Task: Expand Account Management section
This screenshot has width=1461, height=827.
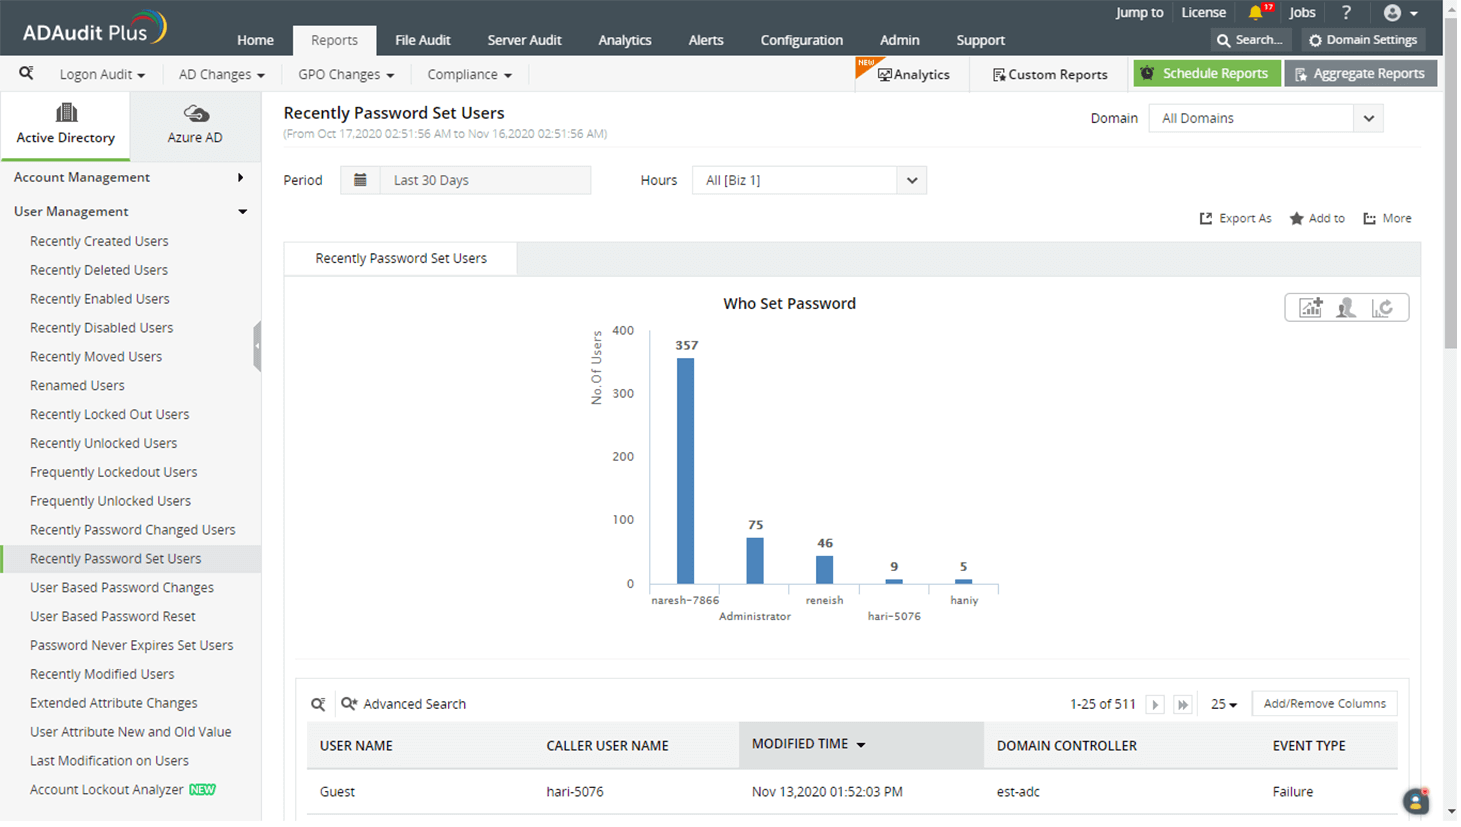Action: (130, 177)
